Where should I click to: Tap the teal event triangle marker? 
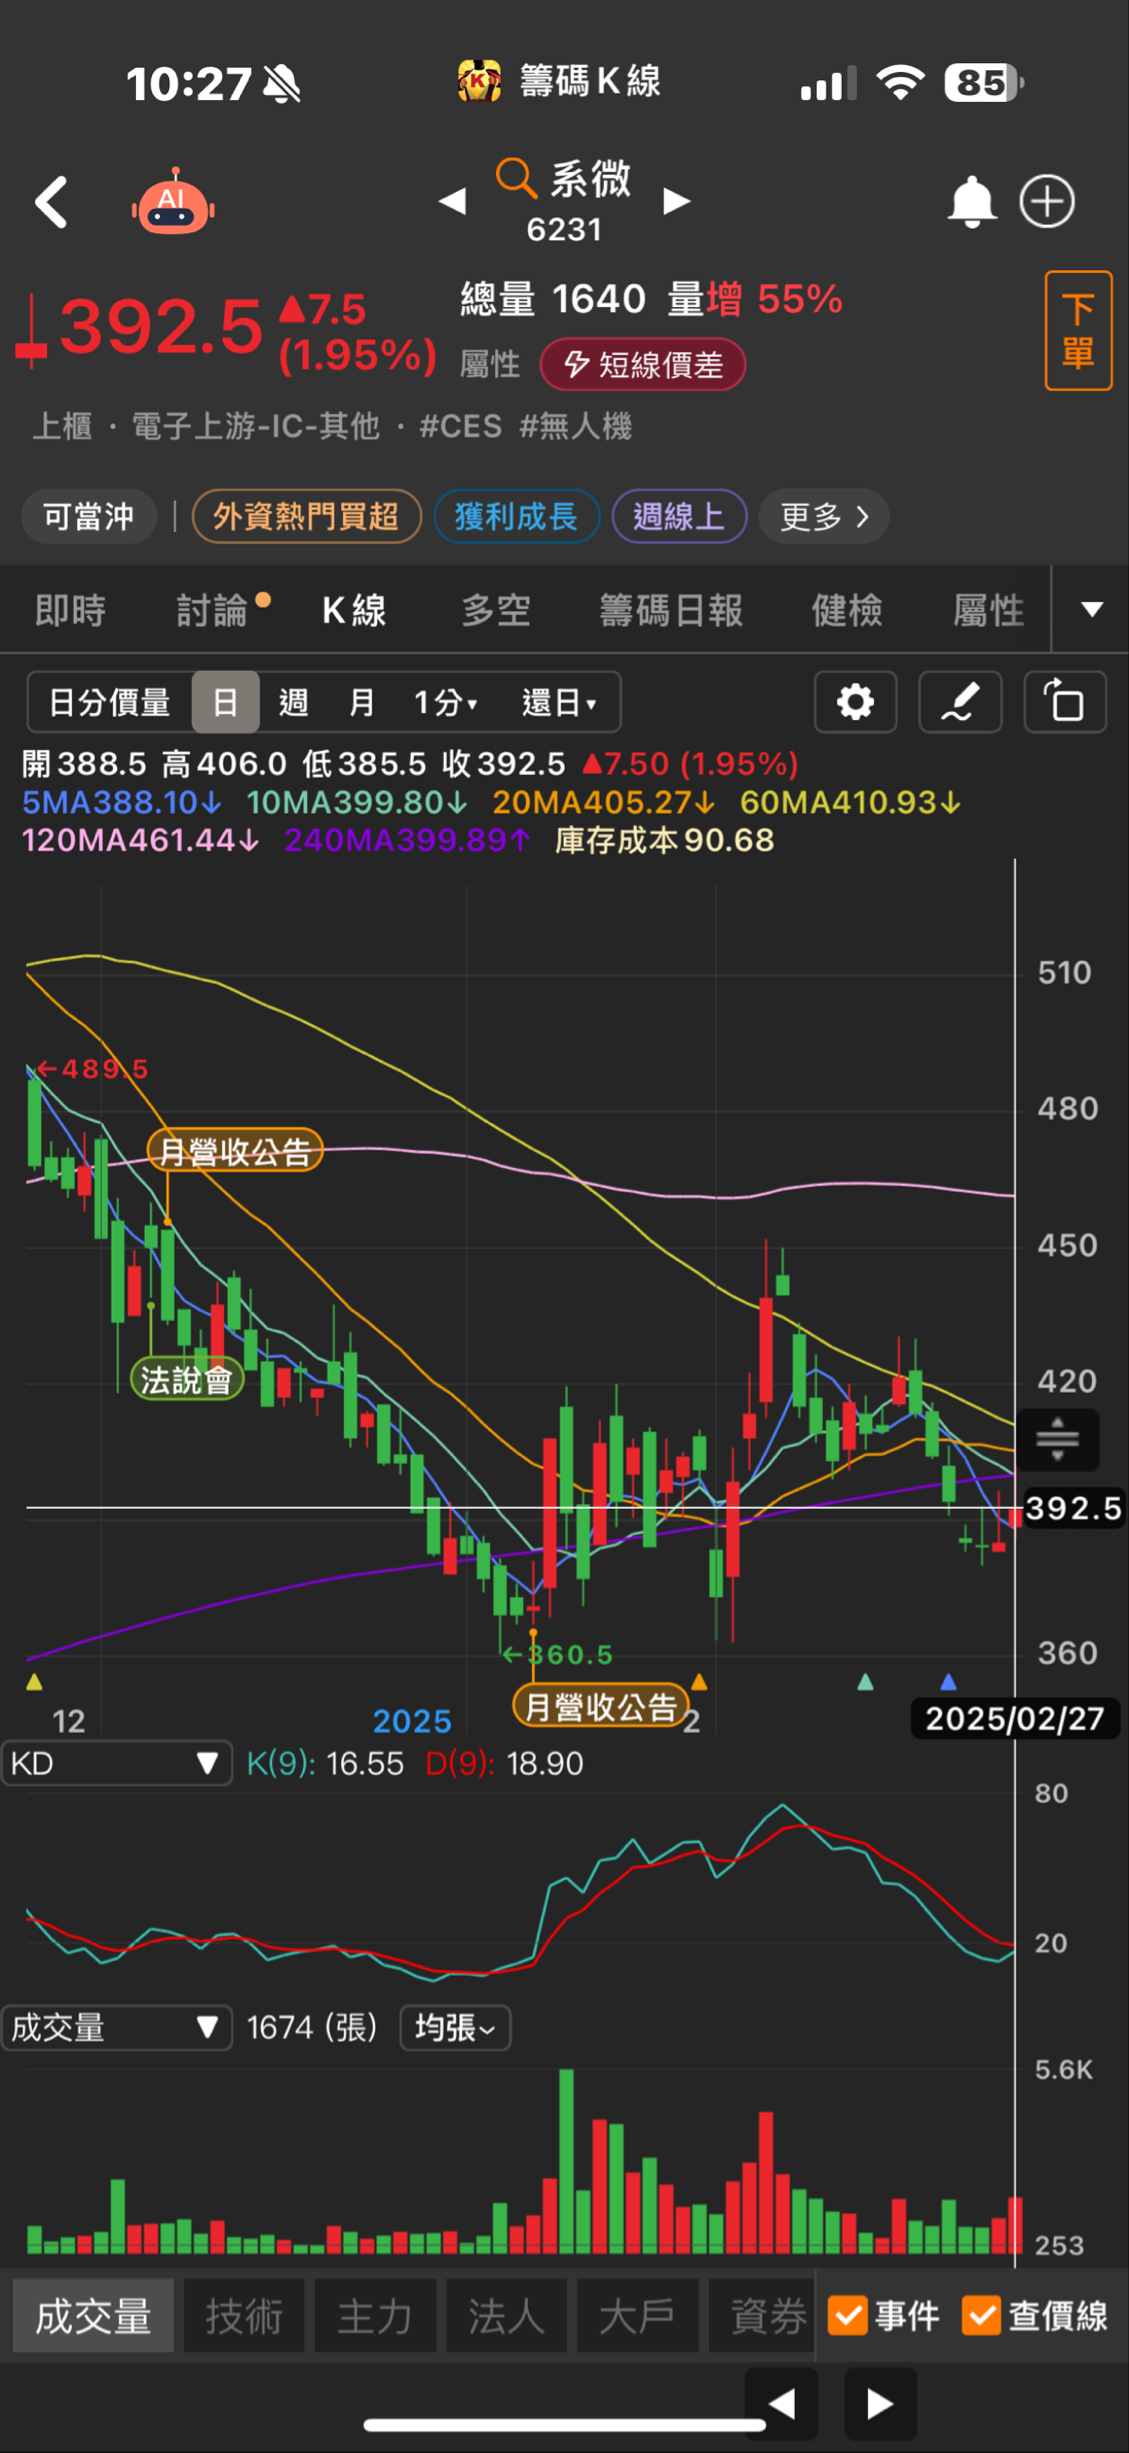pos(865,1682)
